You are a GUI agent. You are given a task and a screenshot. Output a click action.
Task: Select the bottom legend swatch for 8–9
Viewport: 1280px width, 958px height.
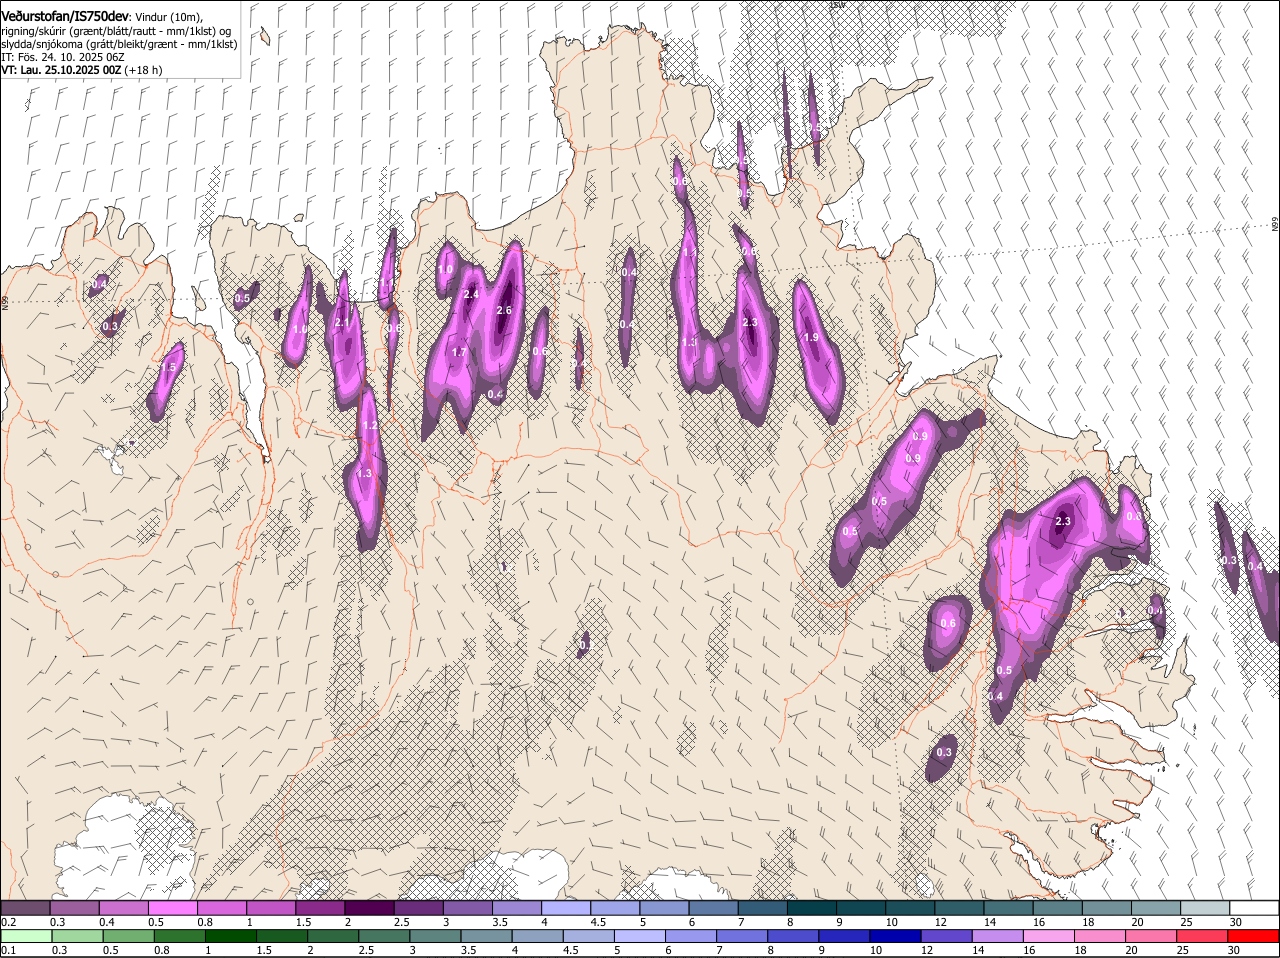pyautogui.click(x=794, y=936)
